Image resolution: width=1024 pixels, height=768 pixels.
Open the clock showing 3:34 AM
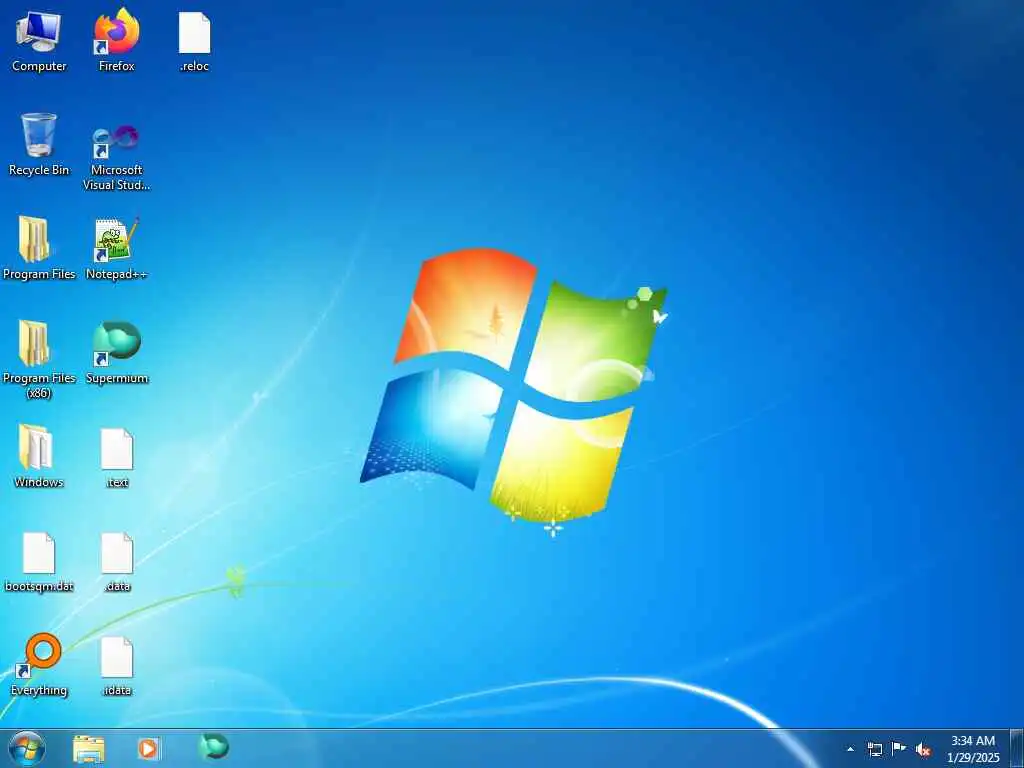(x=973, y=748)
